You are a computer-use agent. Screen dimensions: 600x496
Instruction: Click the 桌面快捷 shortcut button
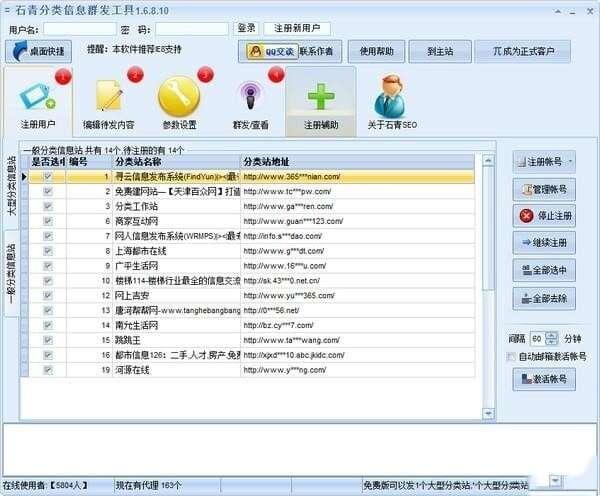pos(39,51)
